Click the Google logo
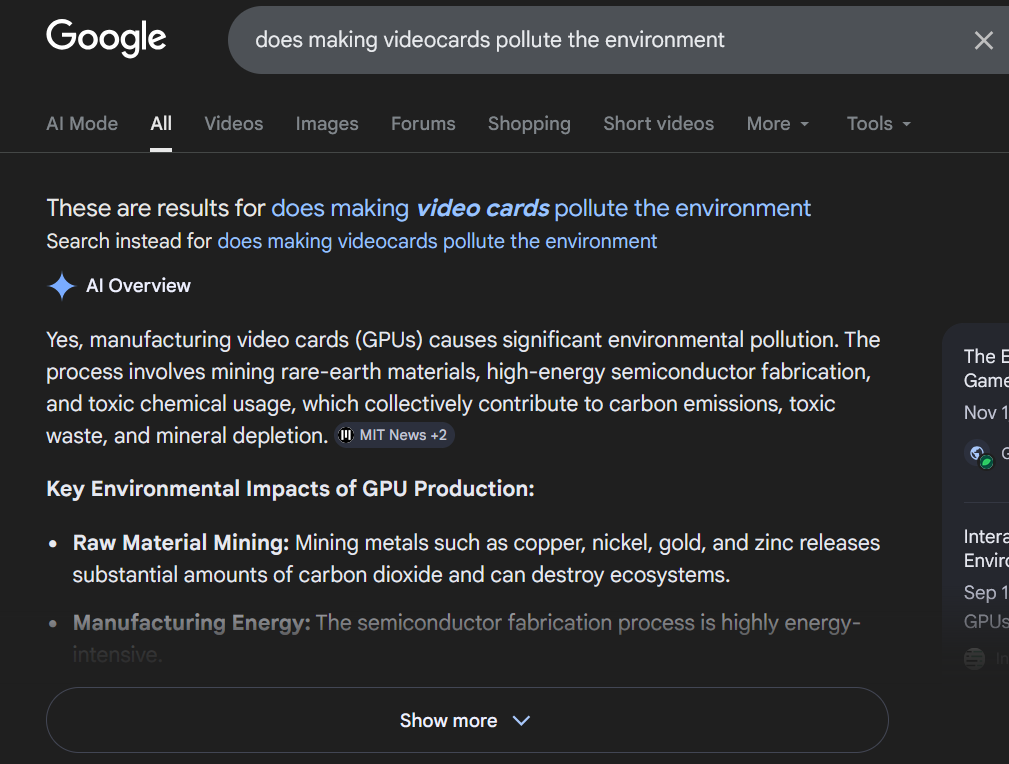 (106, 39)
